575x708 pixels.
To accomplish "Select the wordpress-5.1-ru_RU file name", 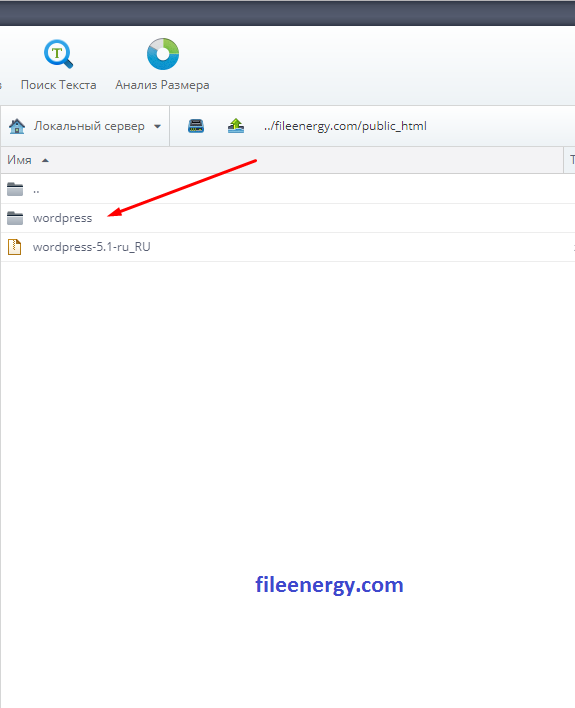I will [x=92, y=247].
